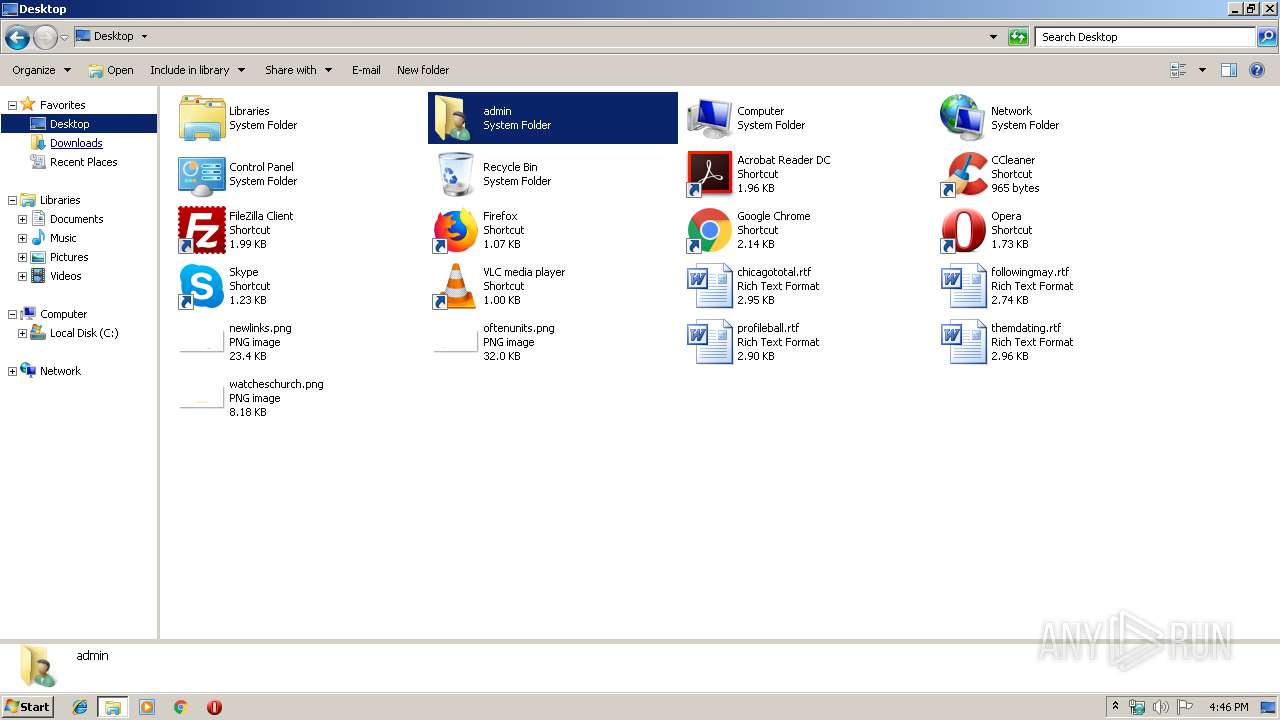Click the Back navigation arrow button
Image resolution: width=1280 pixels, height=720 pixels.
point(17,37)
